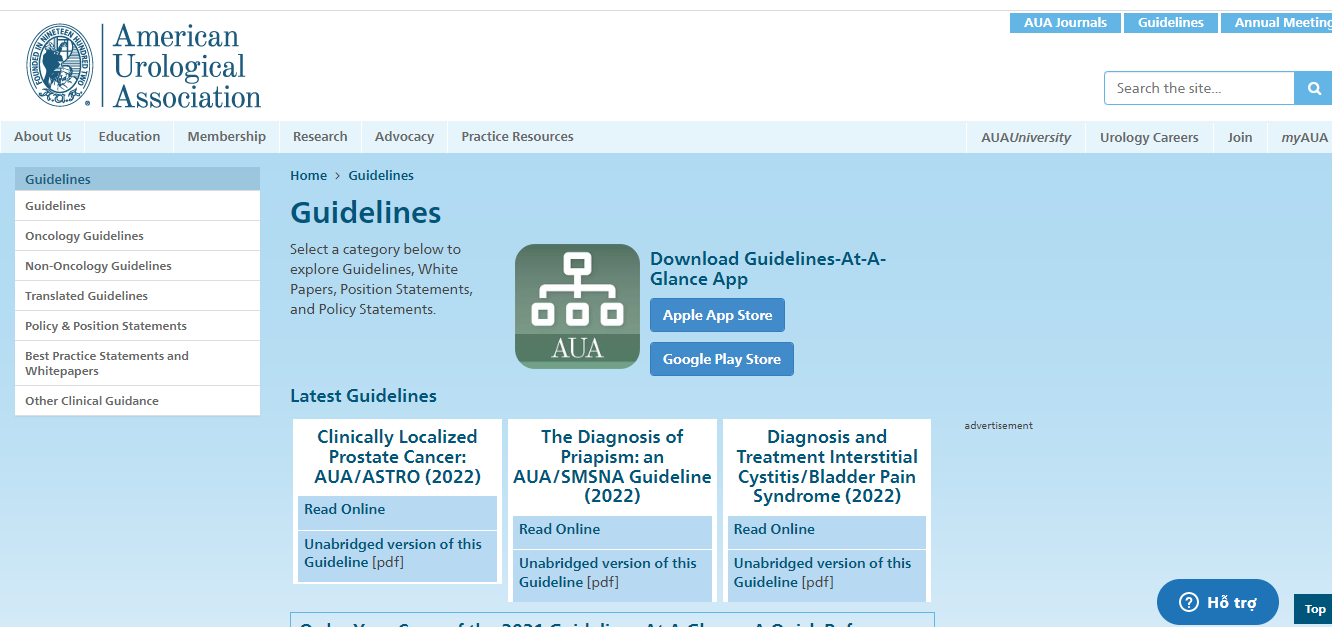Screen dimensions: 1332x627
Task: Open the AUA Journals top tab
Action: (x=1065, y=22)
